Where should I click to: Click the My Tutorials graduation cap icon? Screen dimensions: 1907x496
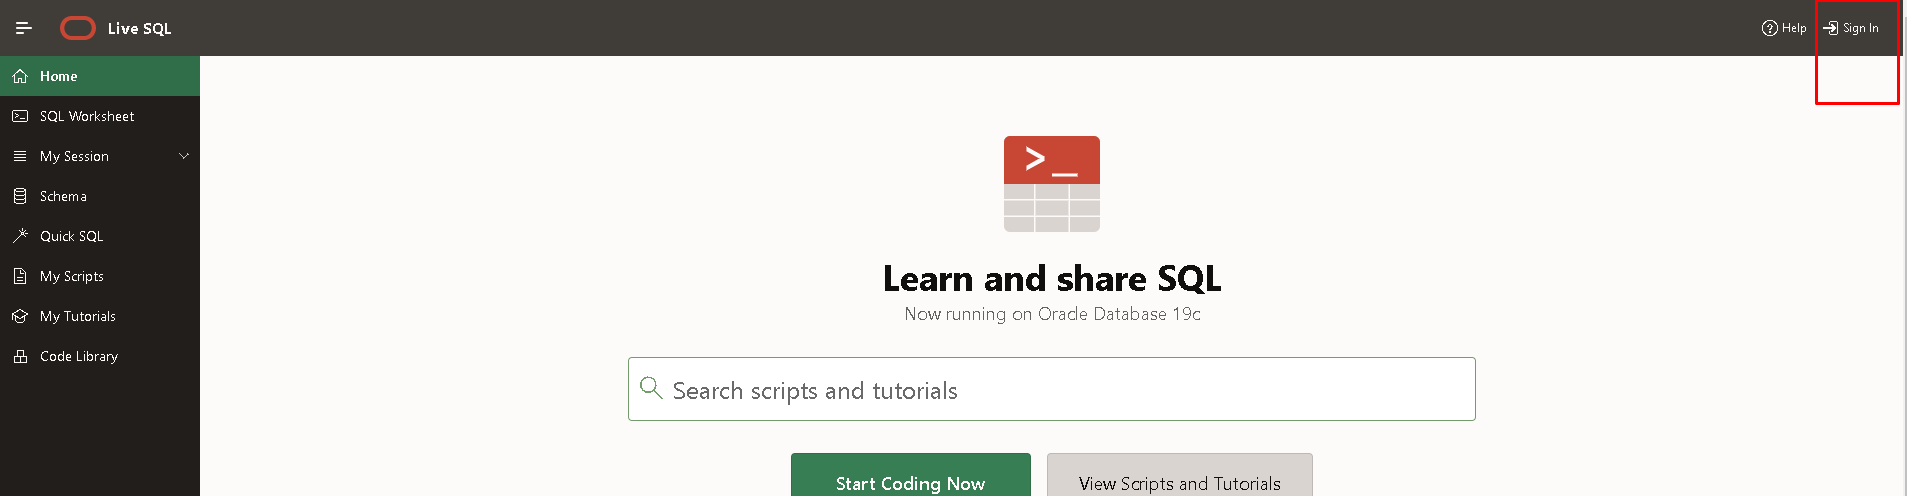20,316
